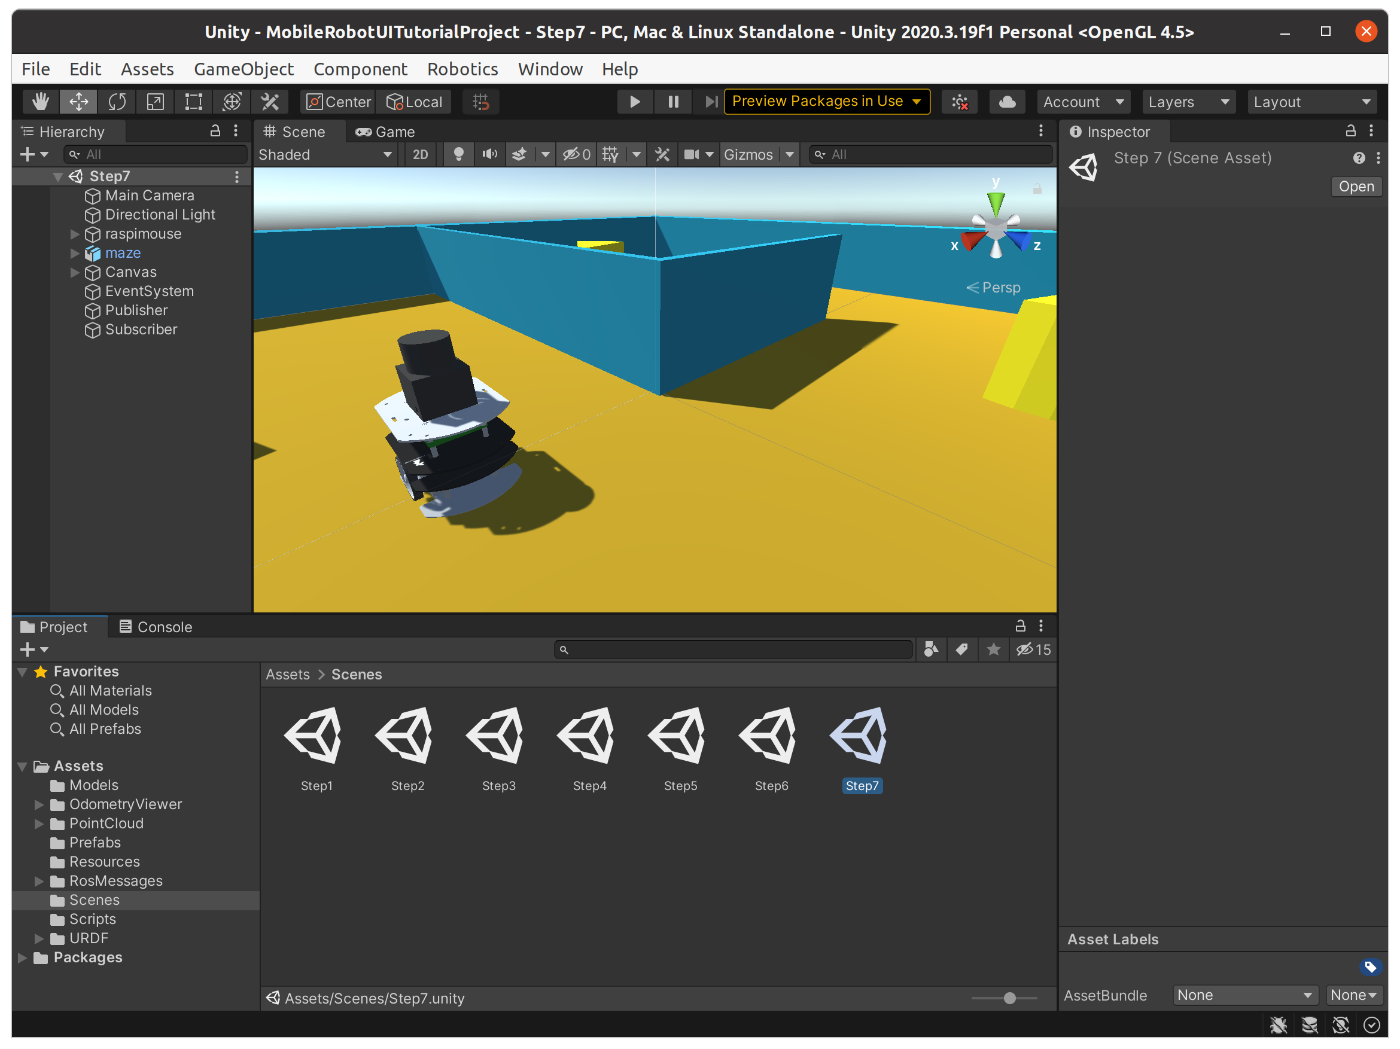
Task: Open the GameObject menu
Action: pyautogui.click(x=244, y=69)
